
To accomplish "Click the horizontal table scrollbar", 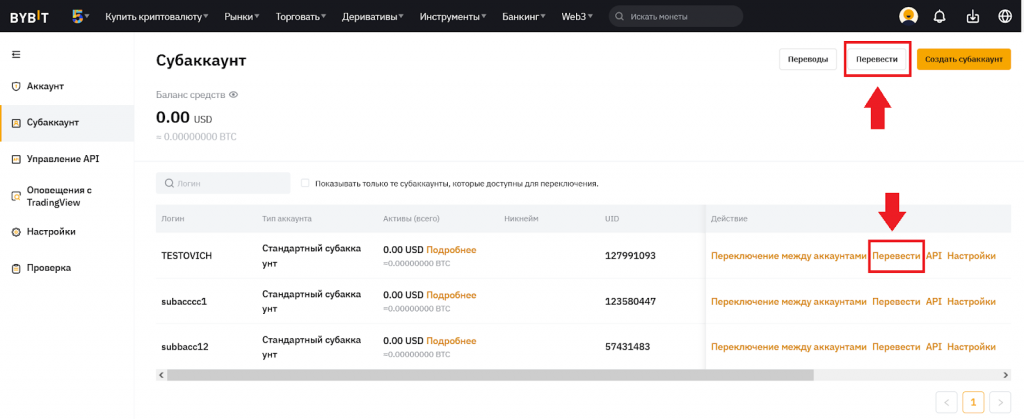I will 490,374.
